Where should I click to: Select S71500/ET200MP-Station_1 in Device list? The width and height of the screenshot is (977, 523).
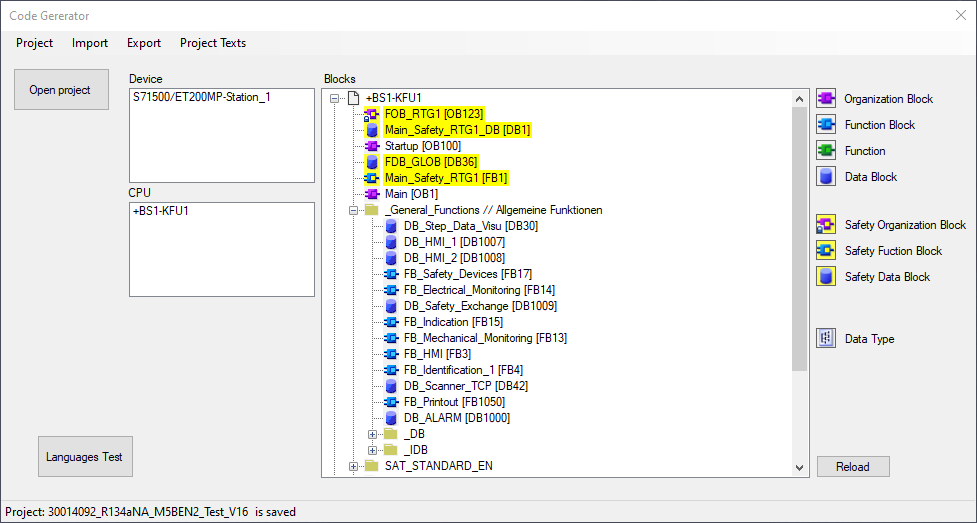[202, 98]
